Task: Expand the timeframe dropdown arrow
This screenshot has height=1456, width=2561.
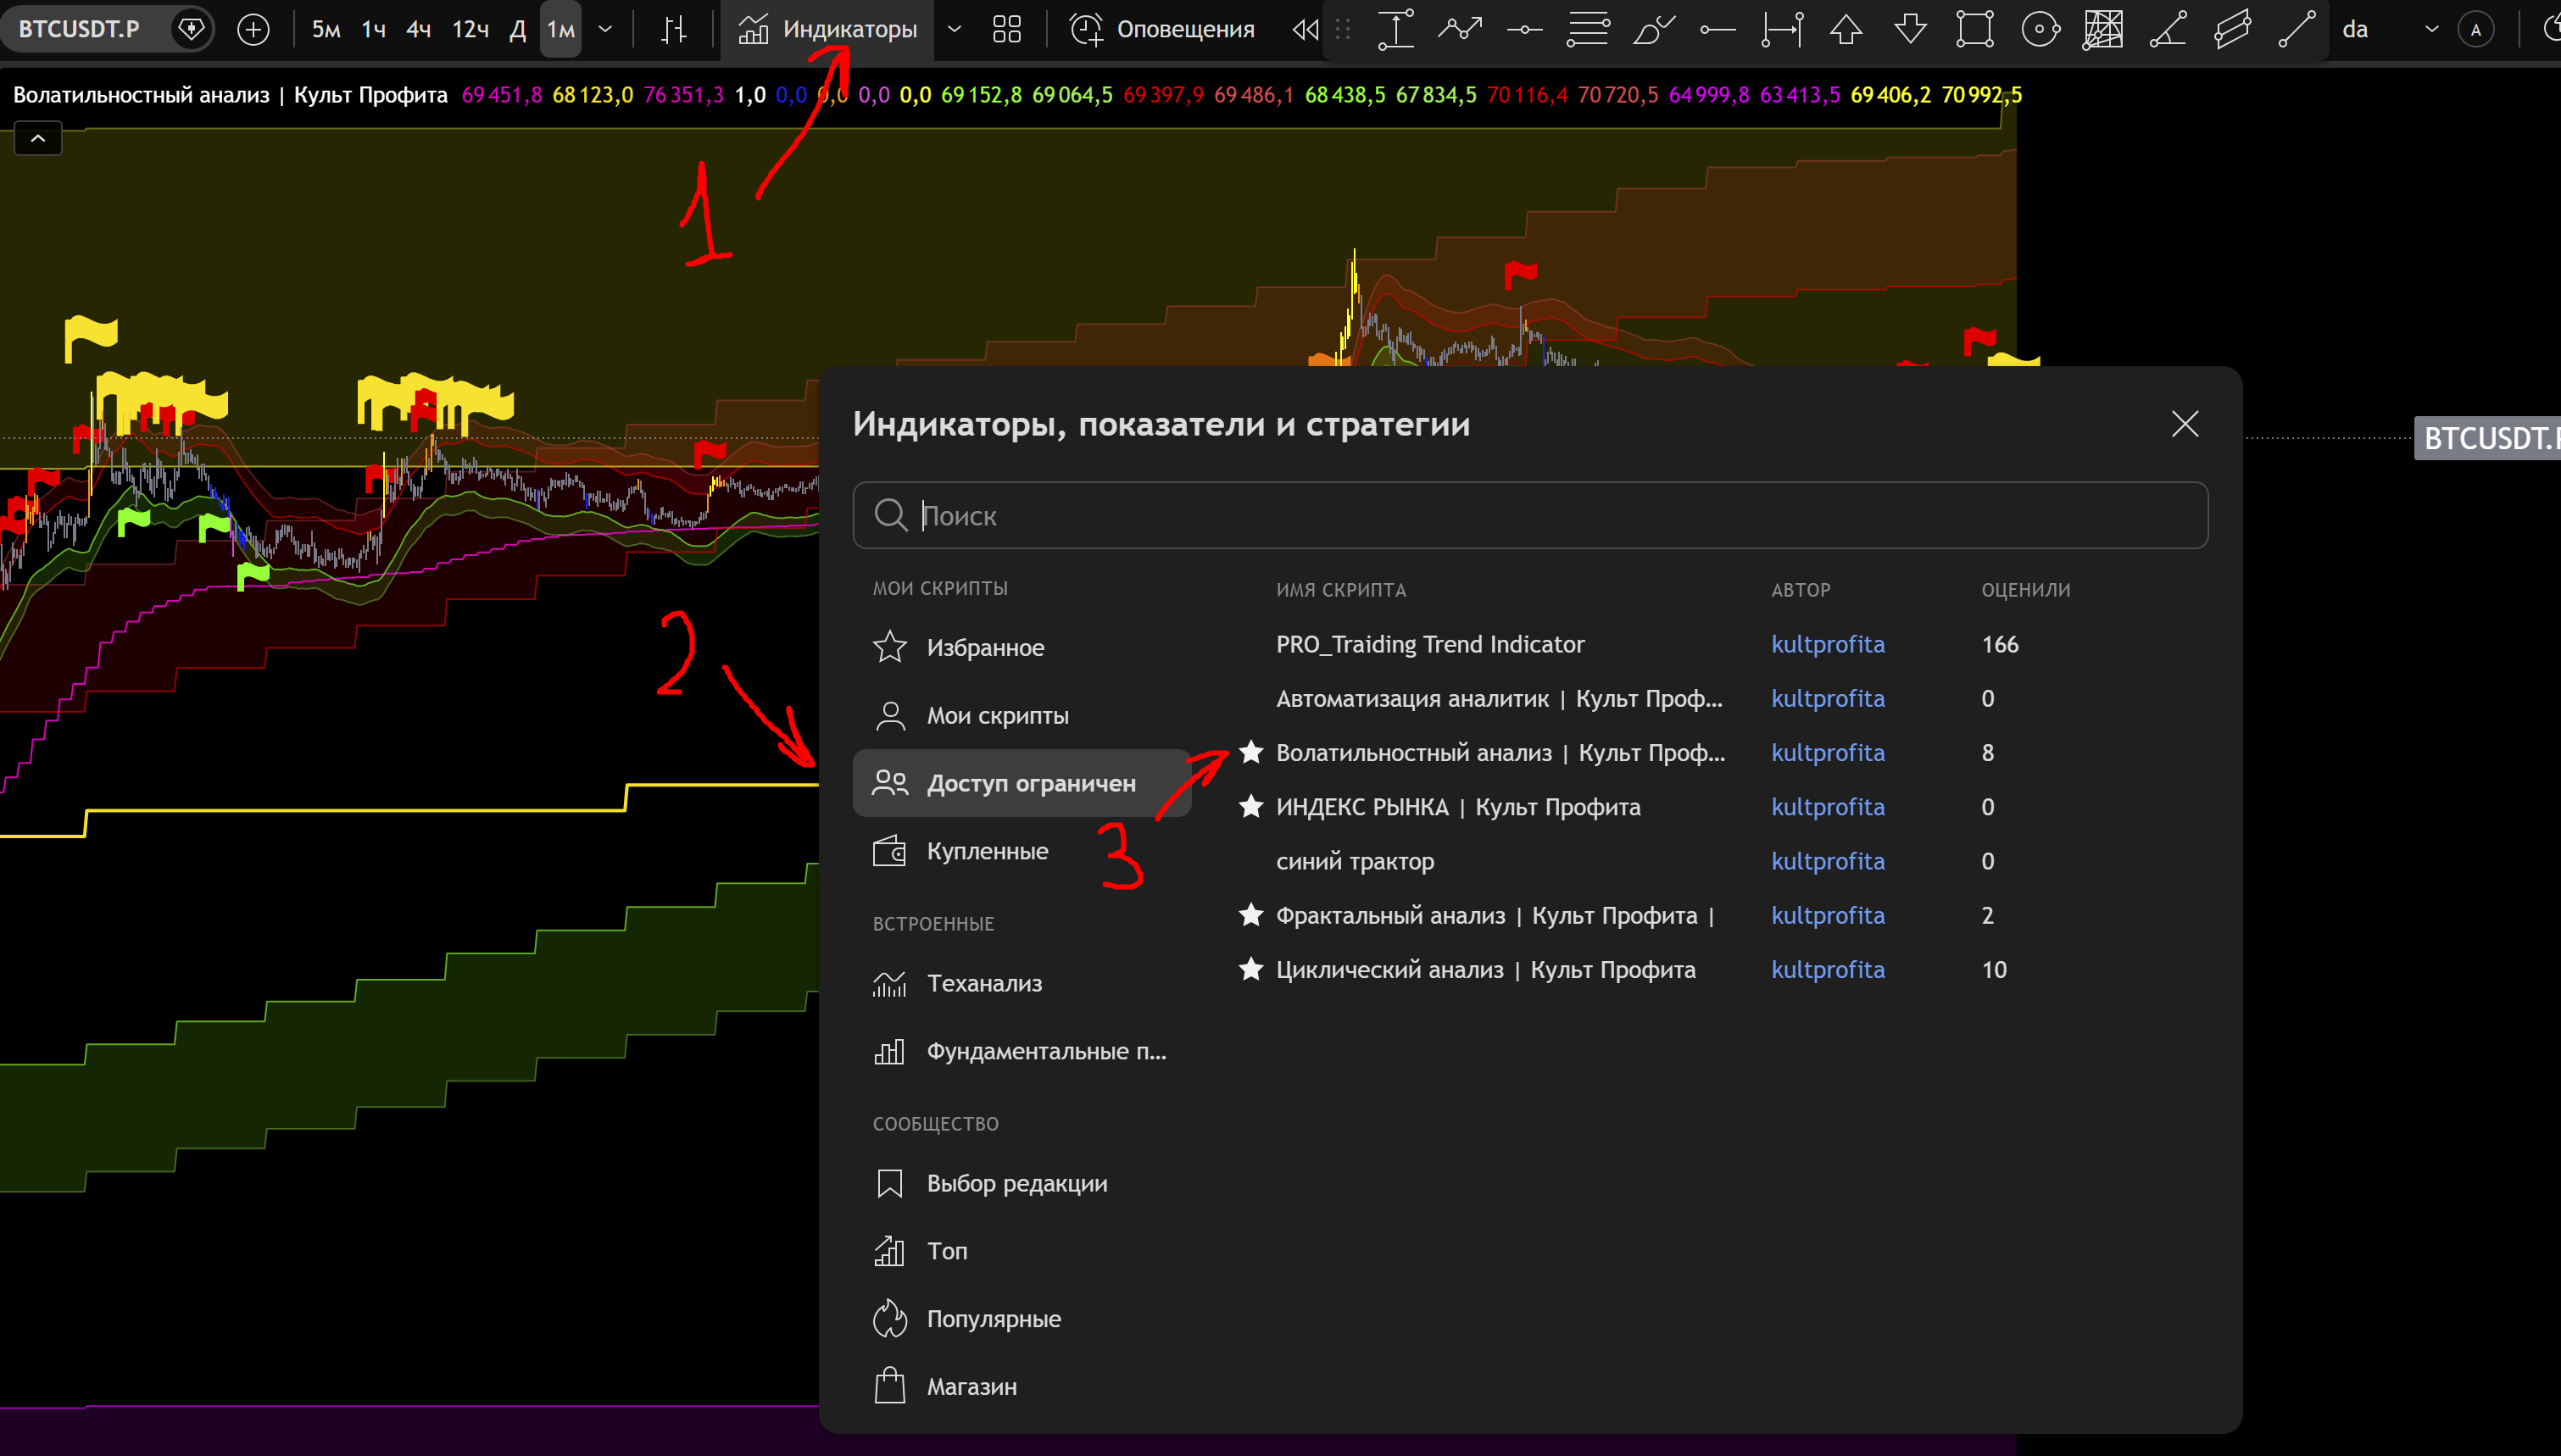Action: tap(605, 30)
